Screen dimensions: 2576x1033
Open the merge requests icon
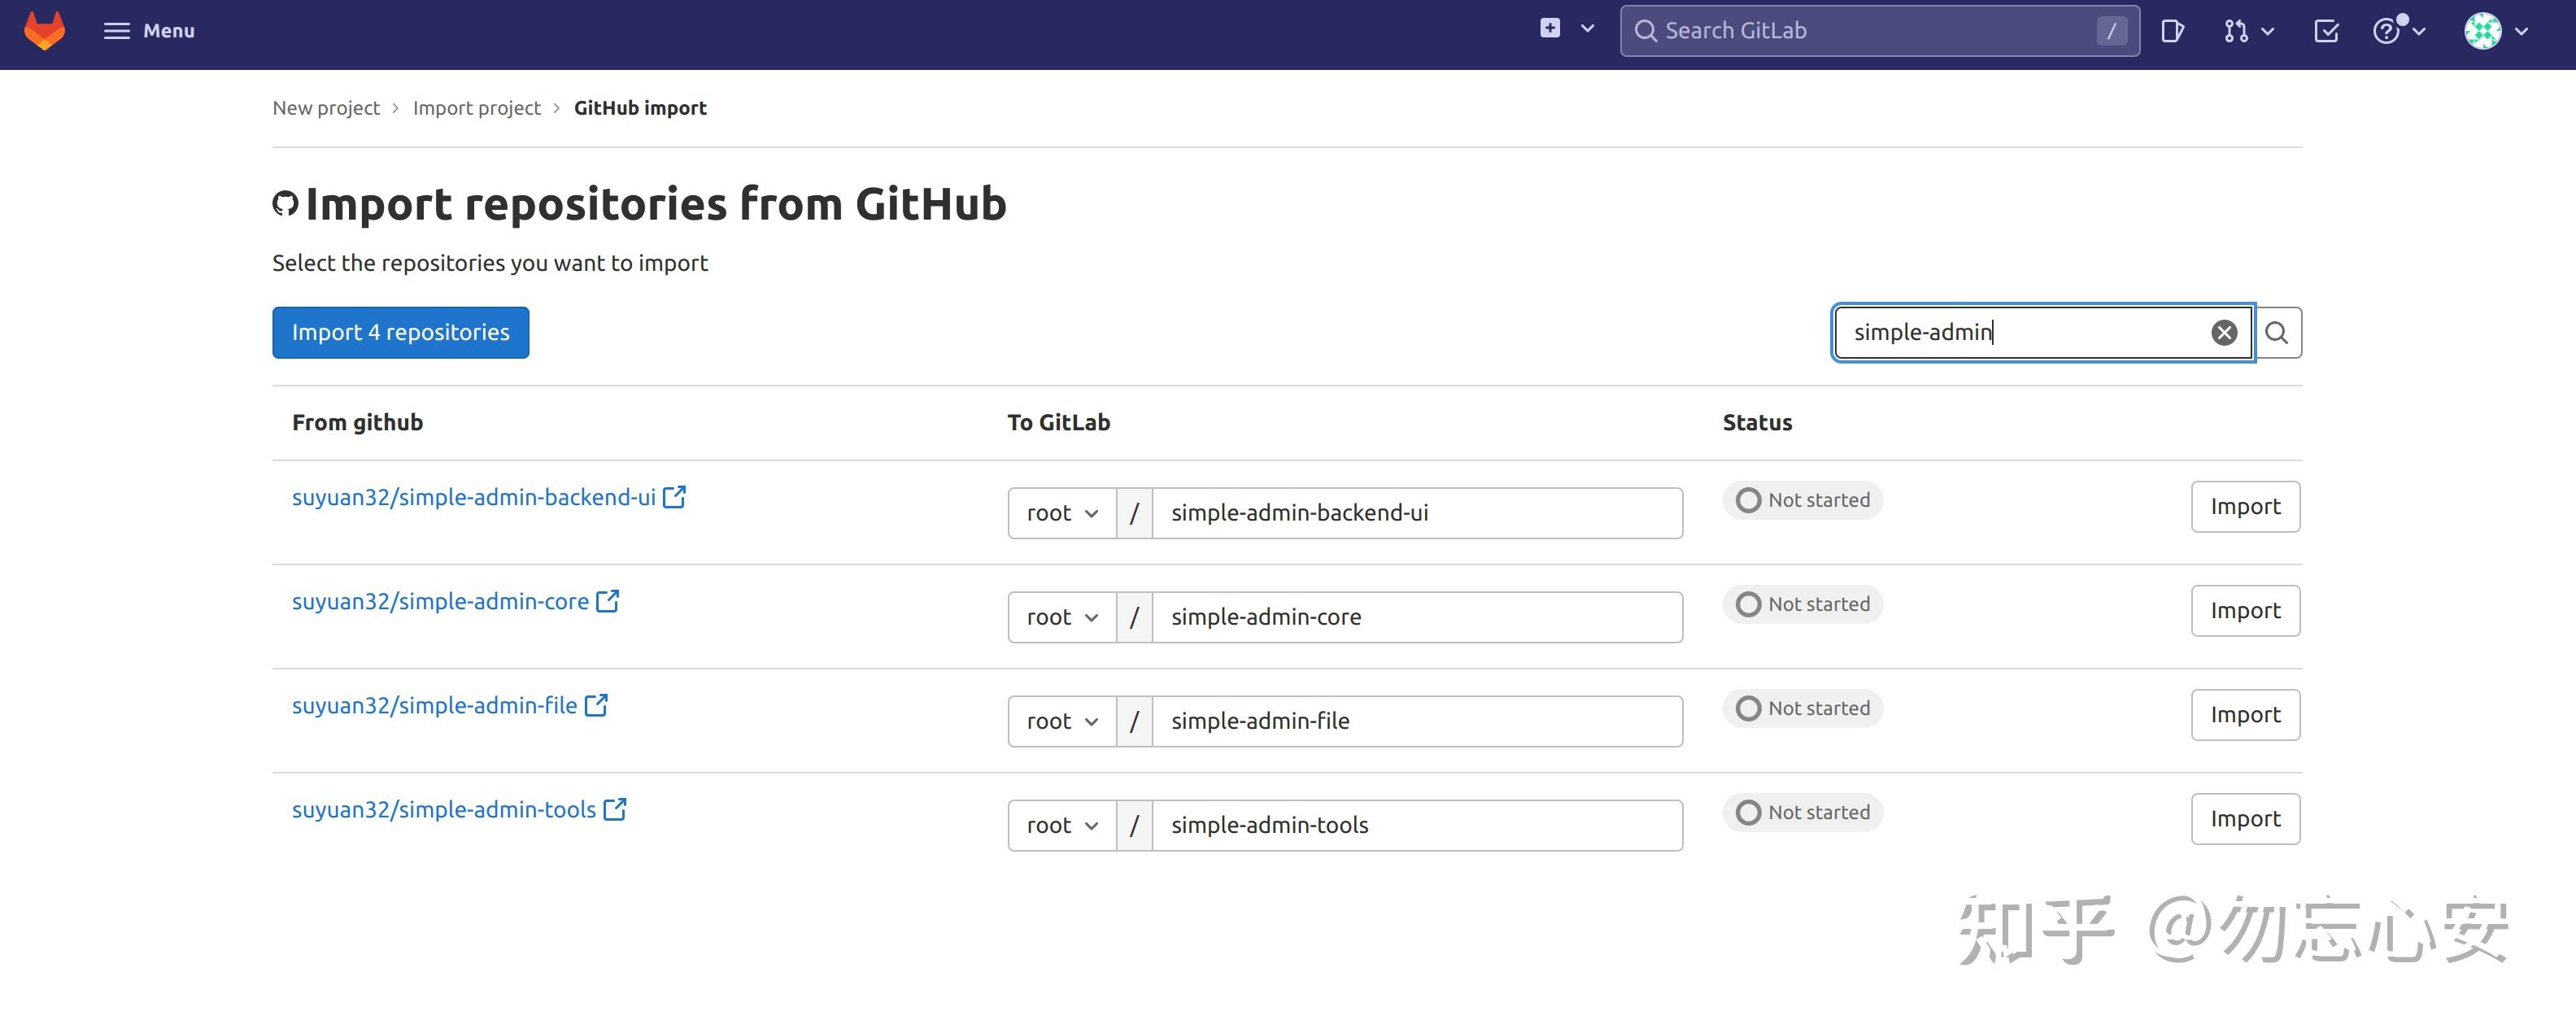[2236, 31]
